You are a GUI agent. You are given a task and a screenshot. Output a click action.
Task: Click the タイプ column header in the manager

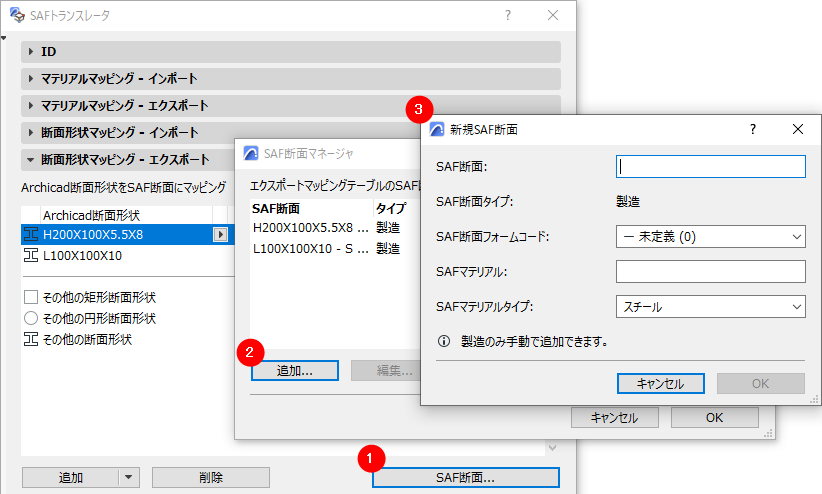click(397, 208)
